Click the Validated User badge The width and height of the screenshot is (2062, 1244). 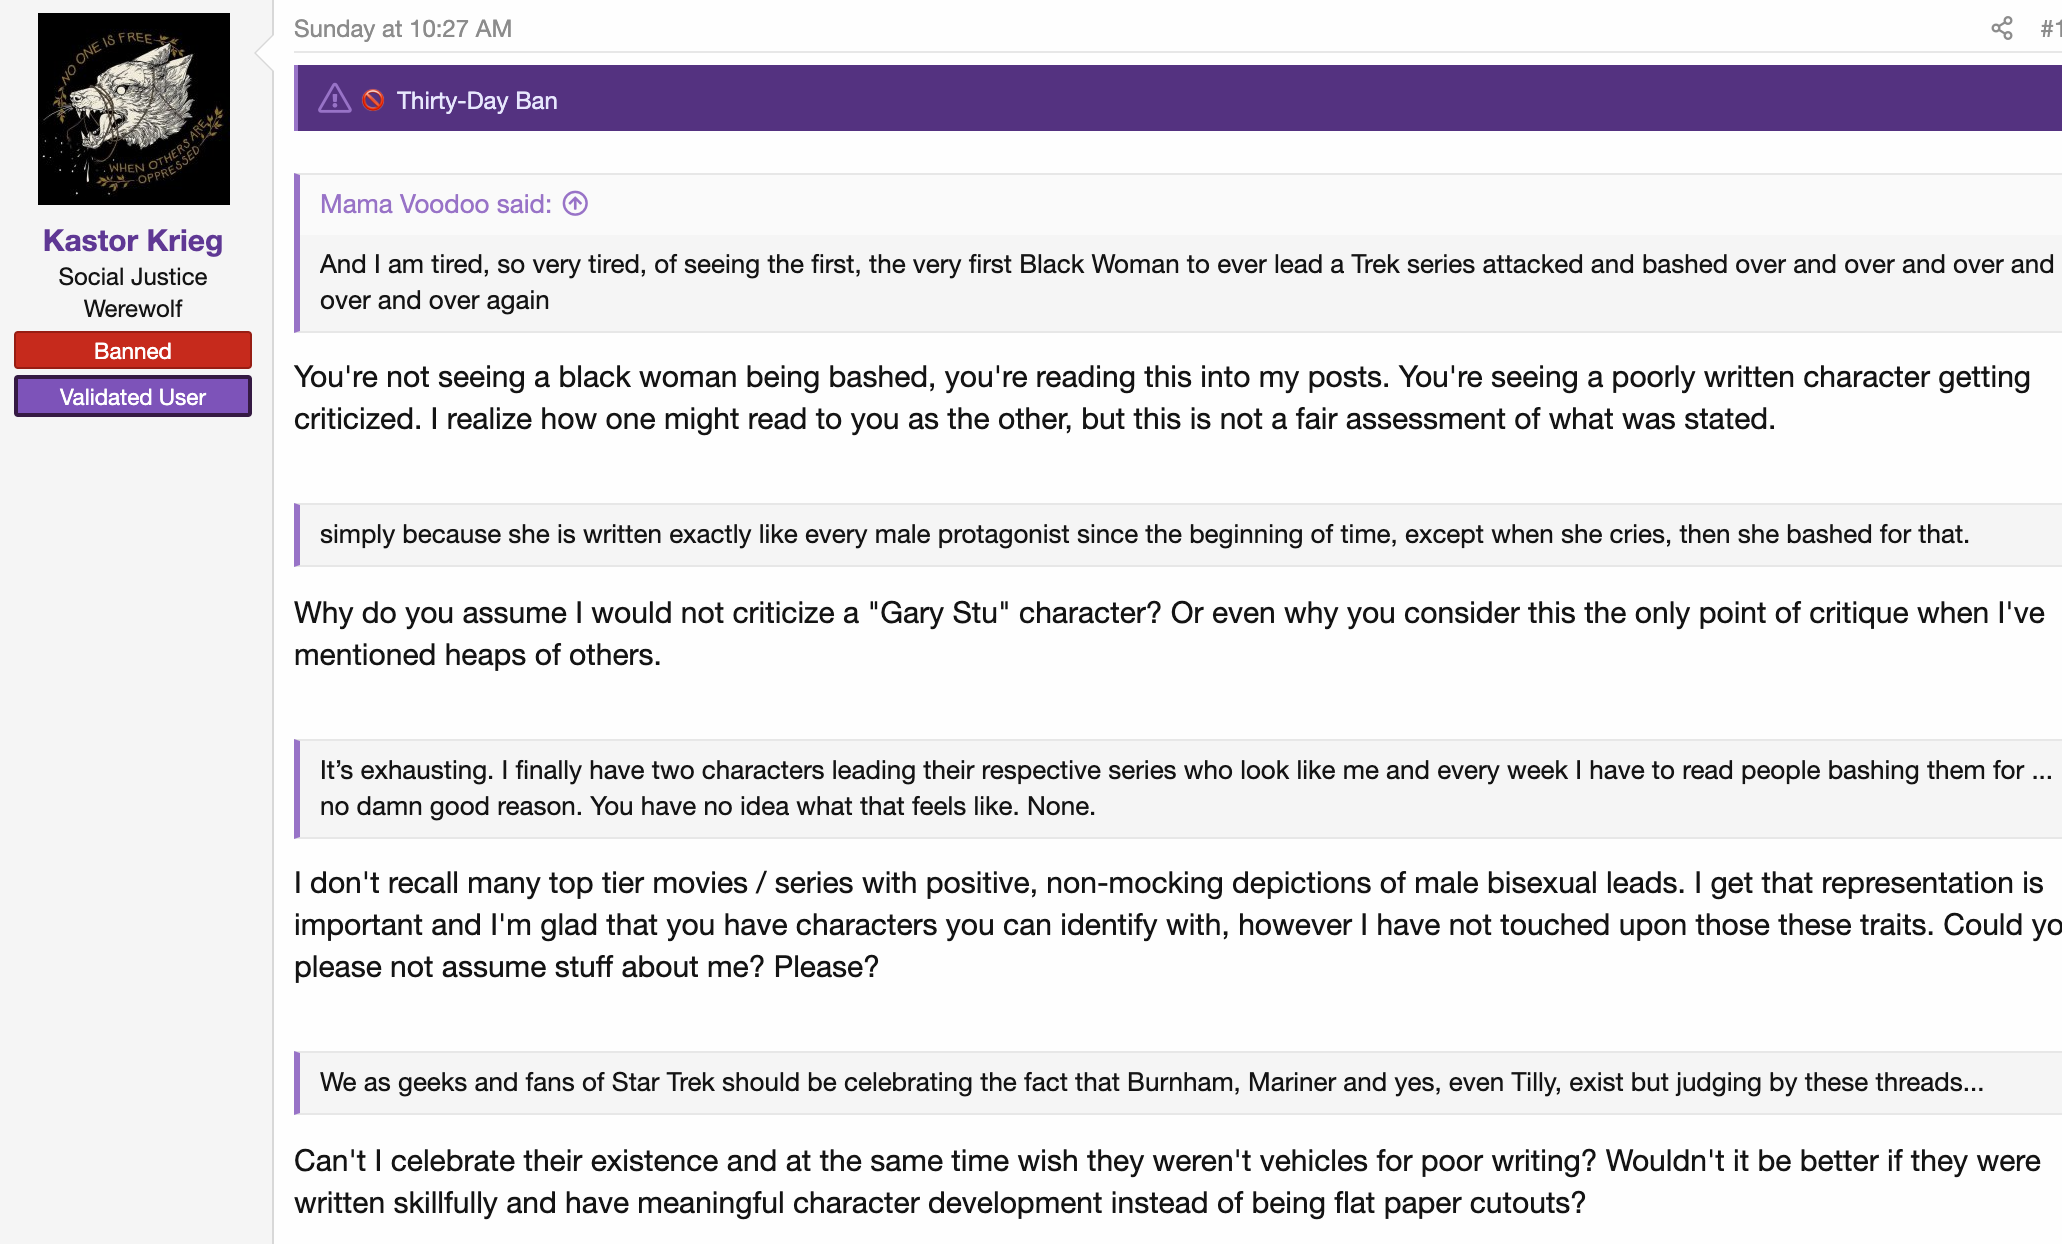pyautogui.click(x=133, y=397)
